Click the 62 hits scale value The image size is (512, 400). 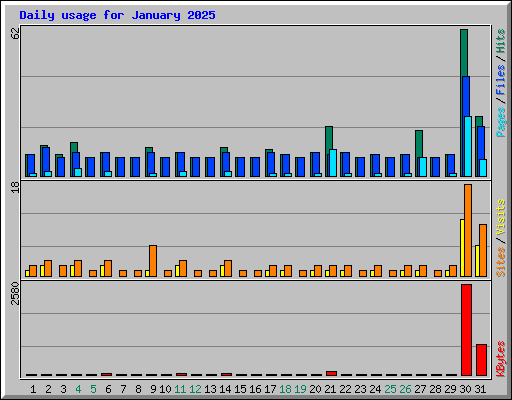click(16, 33)
